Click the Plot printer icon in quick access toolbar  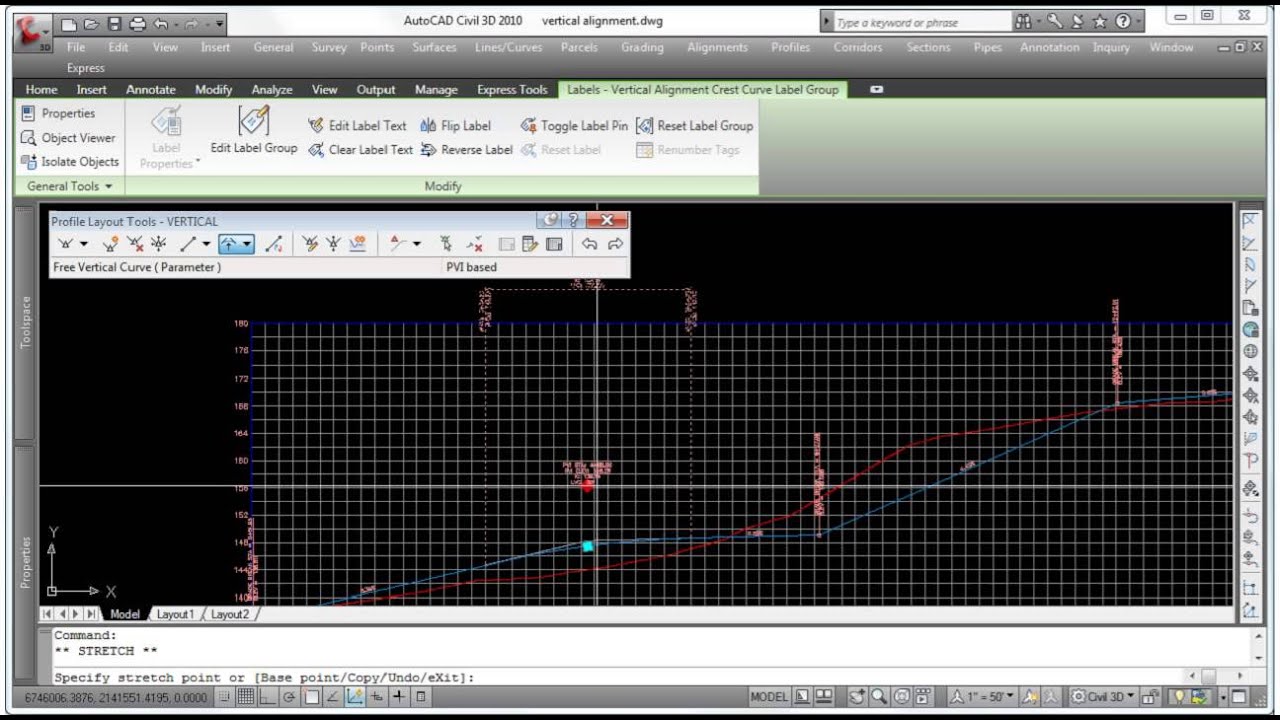pyautogui.click(x=138, y=23)
